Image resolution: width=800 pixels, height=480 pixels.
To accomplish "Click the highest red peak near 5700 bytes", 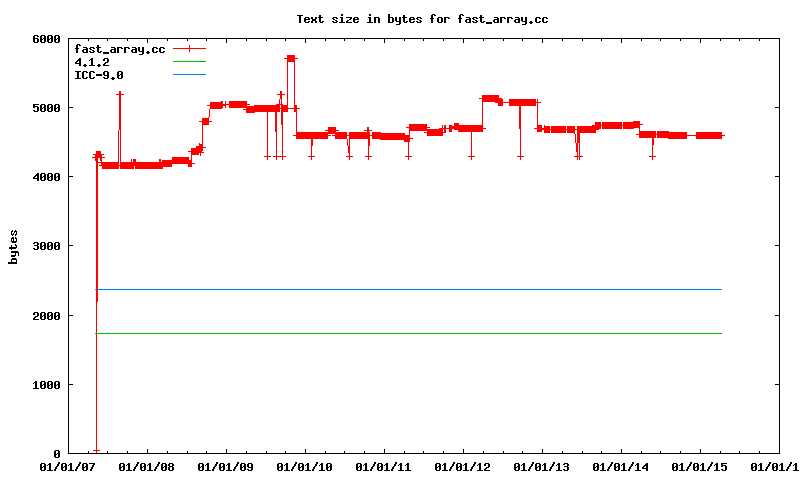I will pyautogui.click(x=291, y=58).
